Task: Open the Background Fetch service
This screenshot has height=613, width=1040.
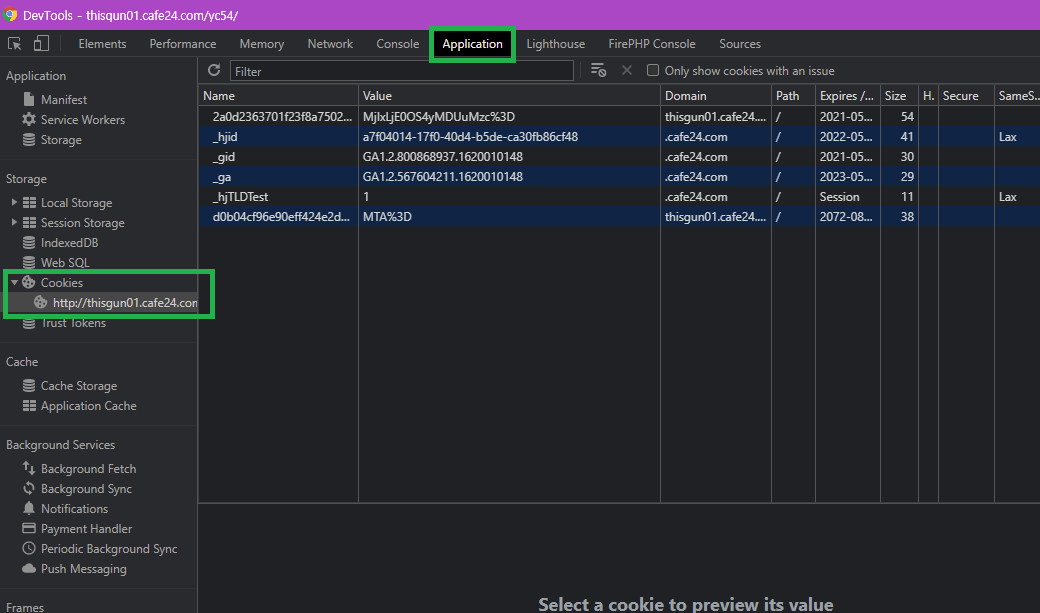Action: [x=88, y=469]
